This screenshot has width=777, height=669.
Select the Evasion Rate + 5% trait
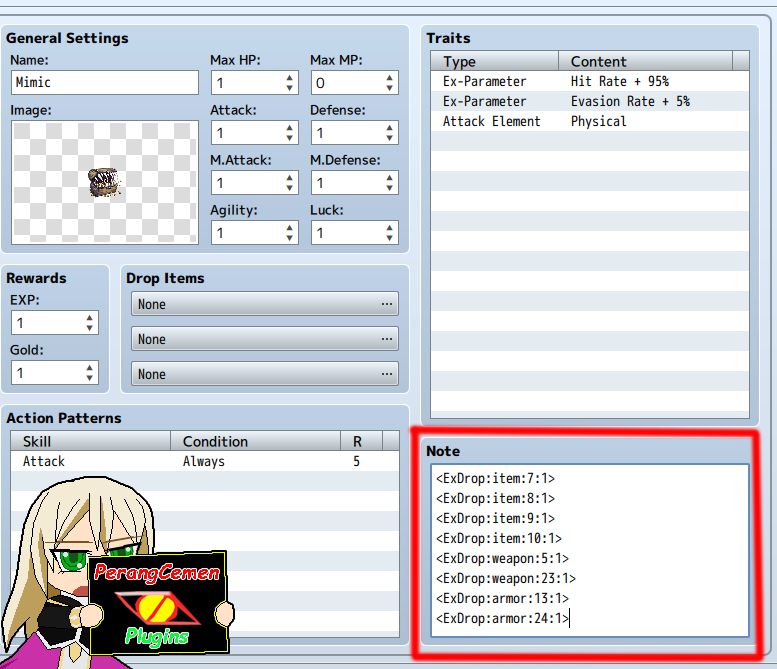pyautogui.click(x=590, y=101)
